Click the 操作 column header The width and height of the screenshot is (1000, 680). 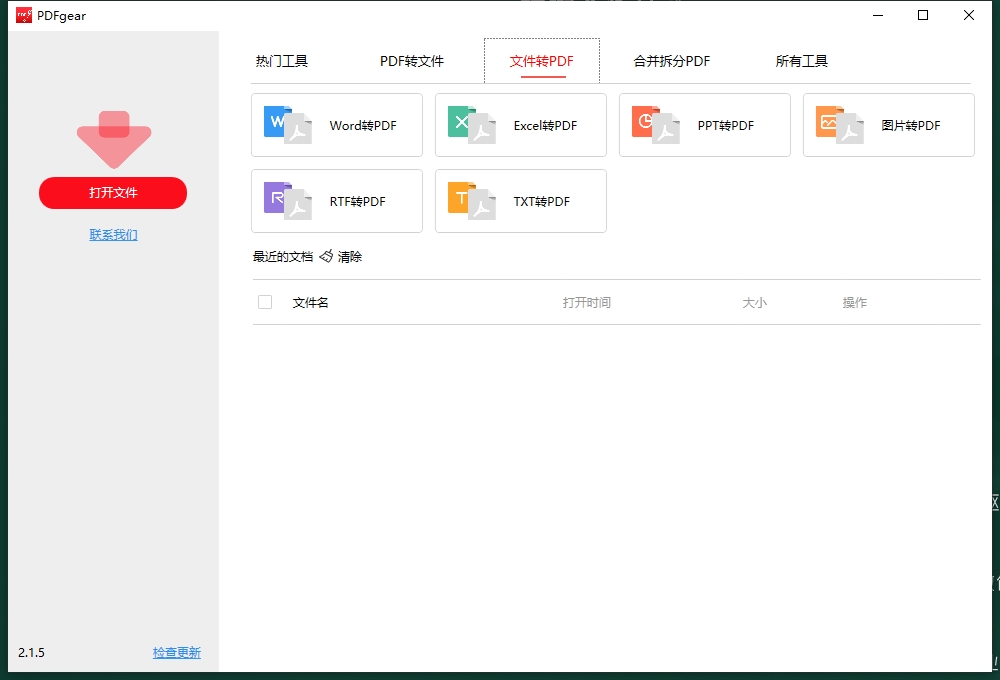pyautogui.click(x=855, y=302)
